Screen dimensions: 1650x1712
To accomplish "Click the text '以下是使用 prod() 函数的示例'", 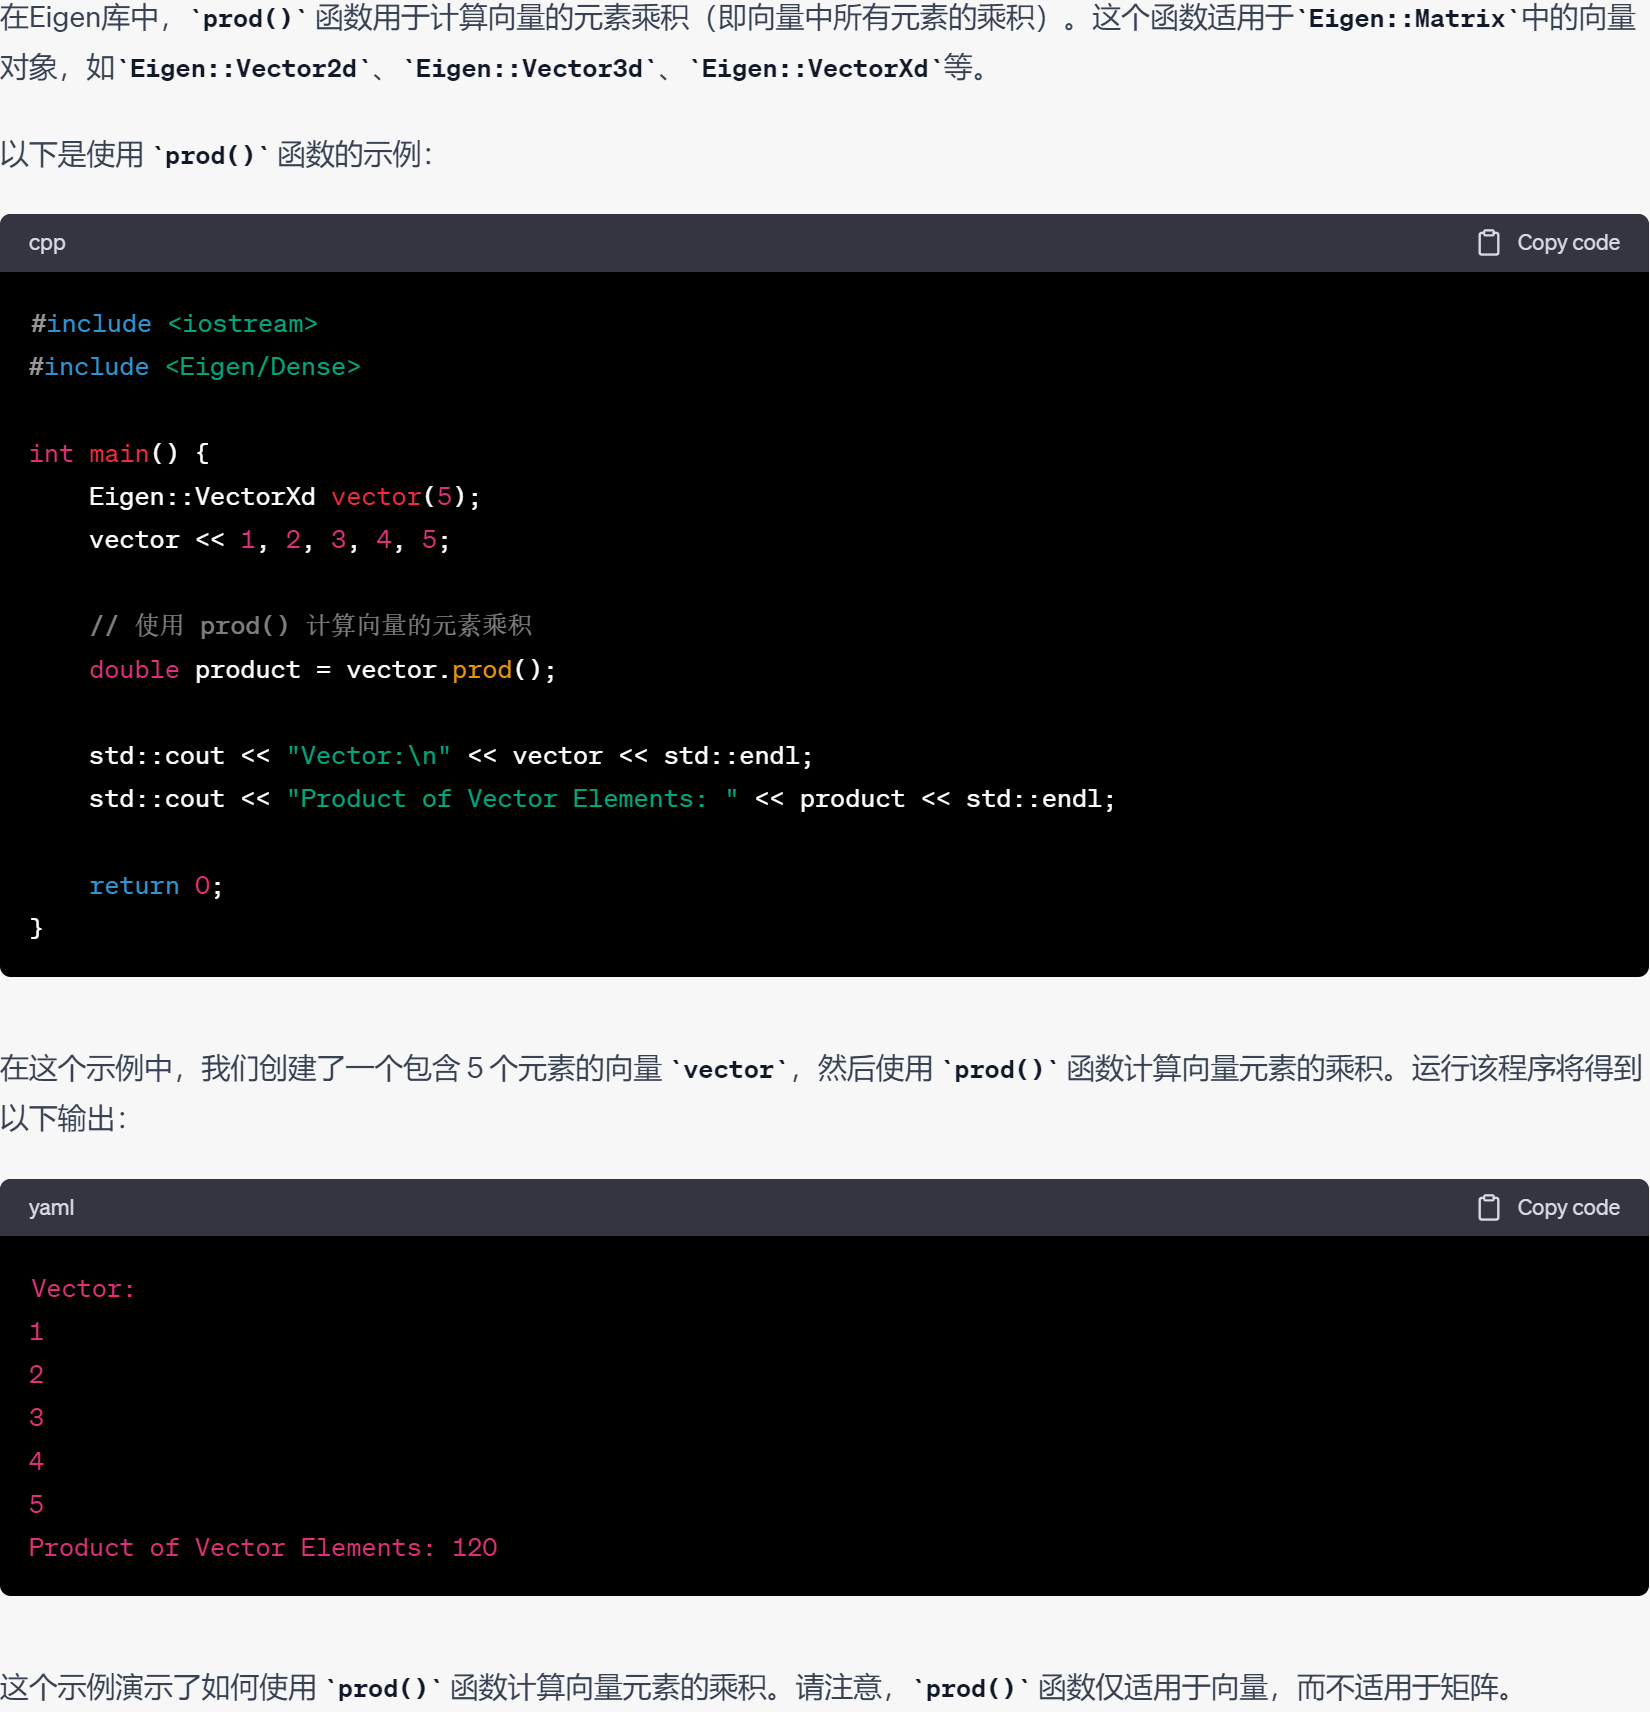I will pyautogui.click(x=216, y=155).
